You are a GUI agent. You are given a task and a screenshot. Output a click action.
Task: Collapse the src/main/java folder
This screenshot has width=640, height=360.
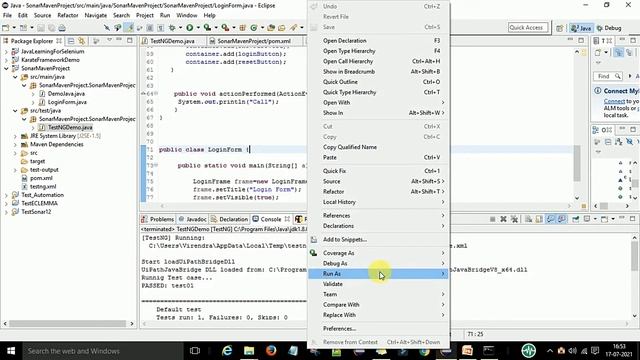15,77
